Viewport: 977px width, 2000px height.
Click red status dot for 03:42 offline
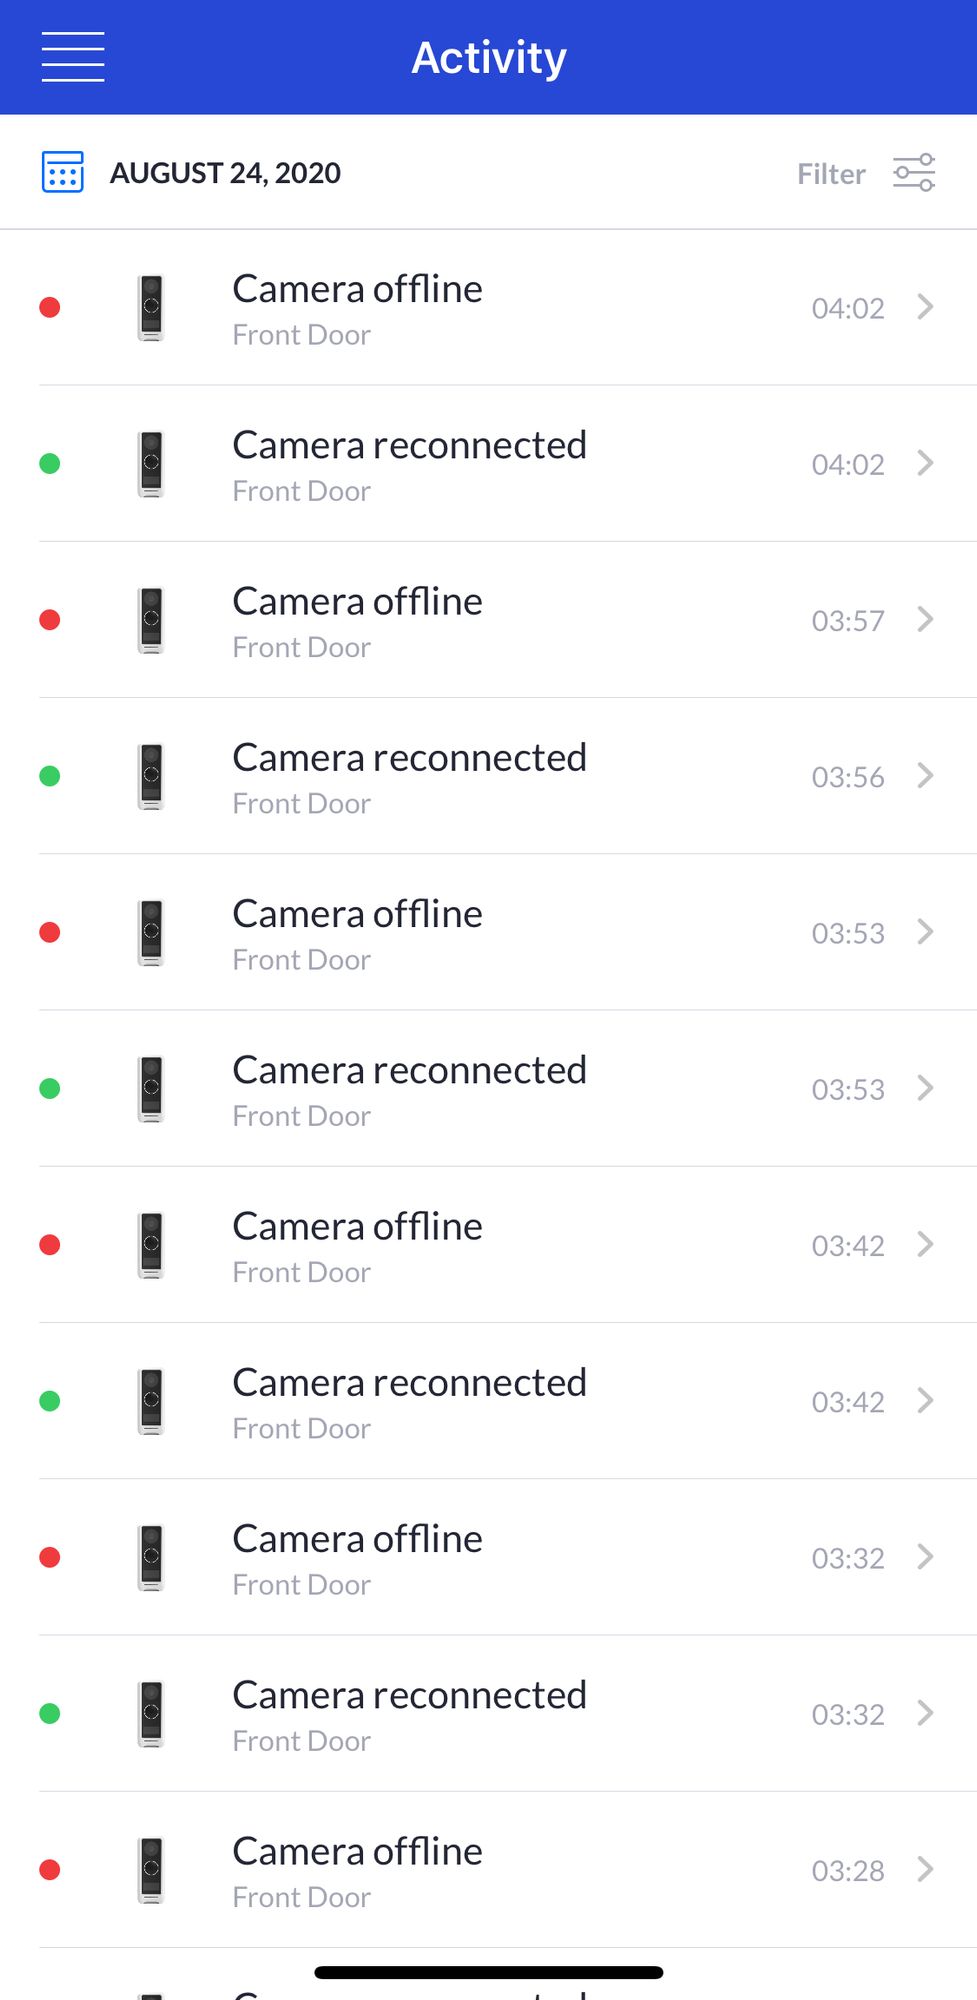pyautogui.click(x=50, y=1245)
